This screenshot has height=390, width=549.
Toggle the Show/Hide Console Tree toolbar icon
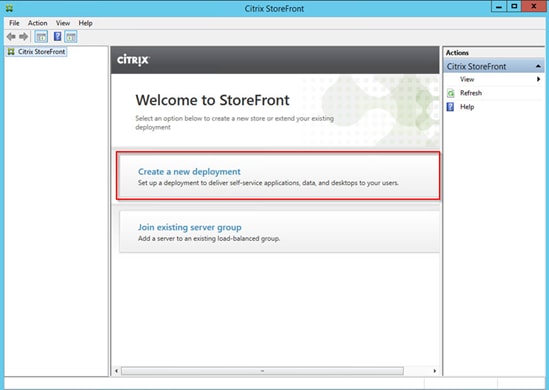pyautogui.click(x=41, y=37)
